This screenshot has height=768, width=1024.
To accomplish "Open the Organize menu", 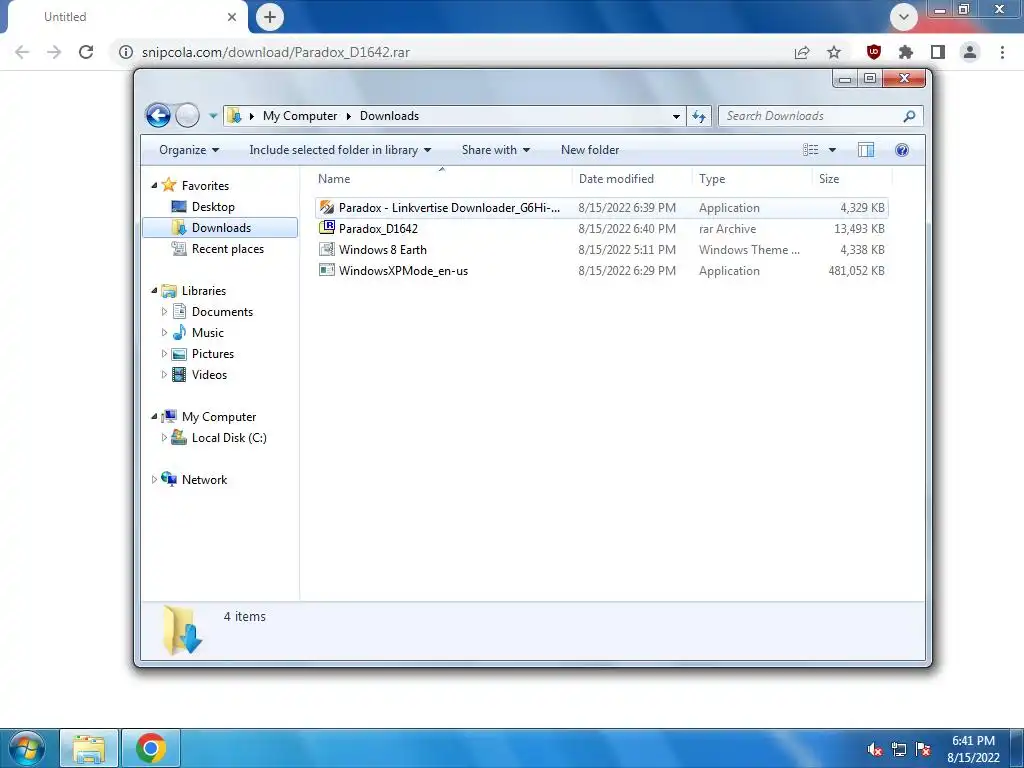I will 189,150.
